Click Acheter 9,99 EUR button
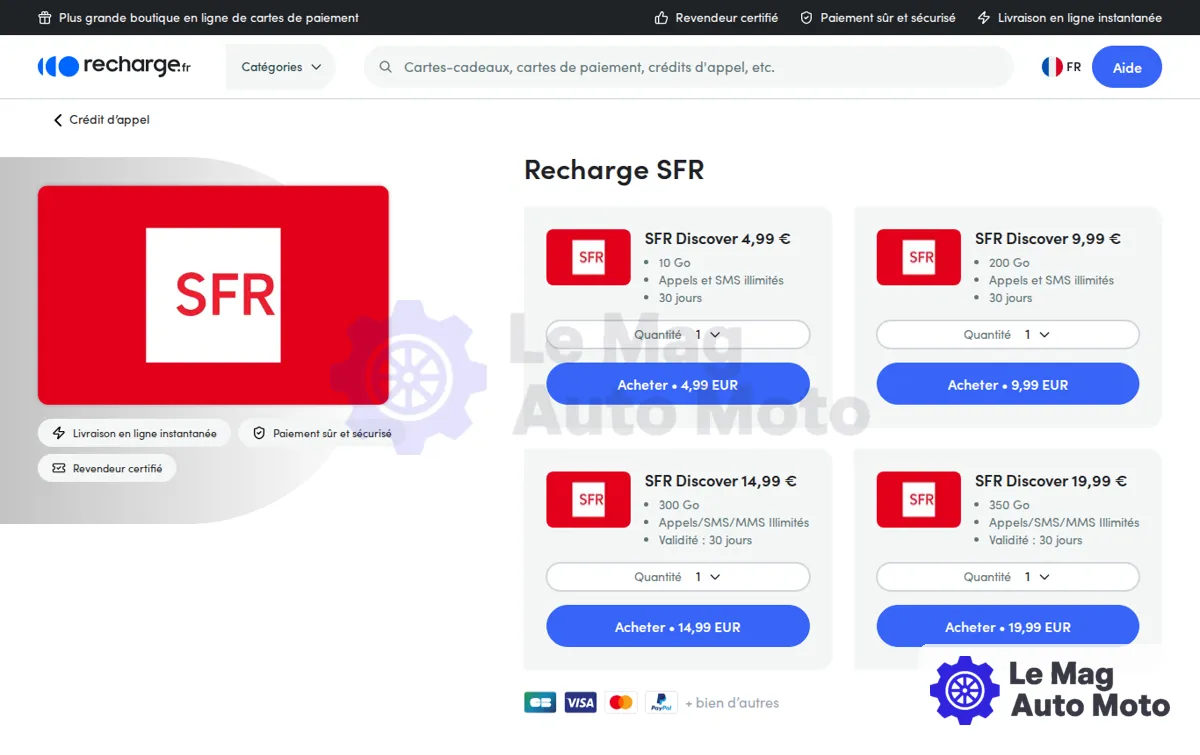Viewport: 1200px width, 755px height. click(x=1008, y=384)
